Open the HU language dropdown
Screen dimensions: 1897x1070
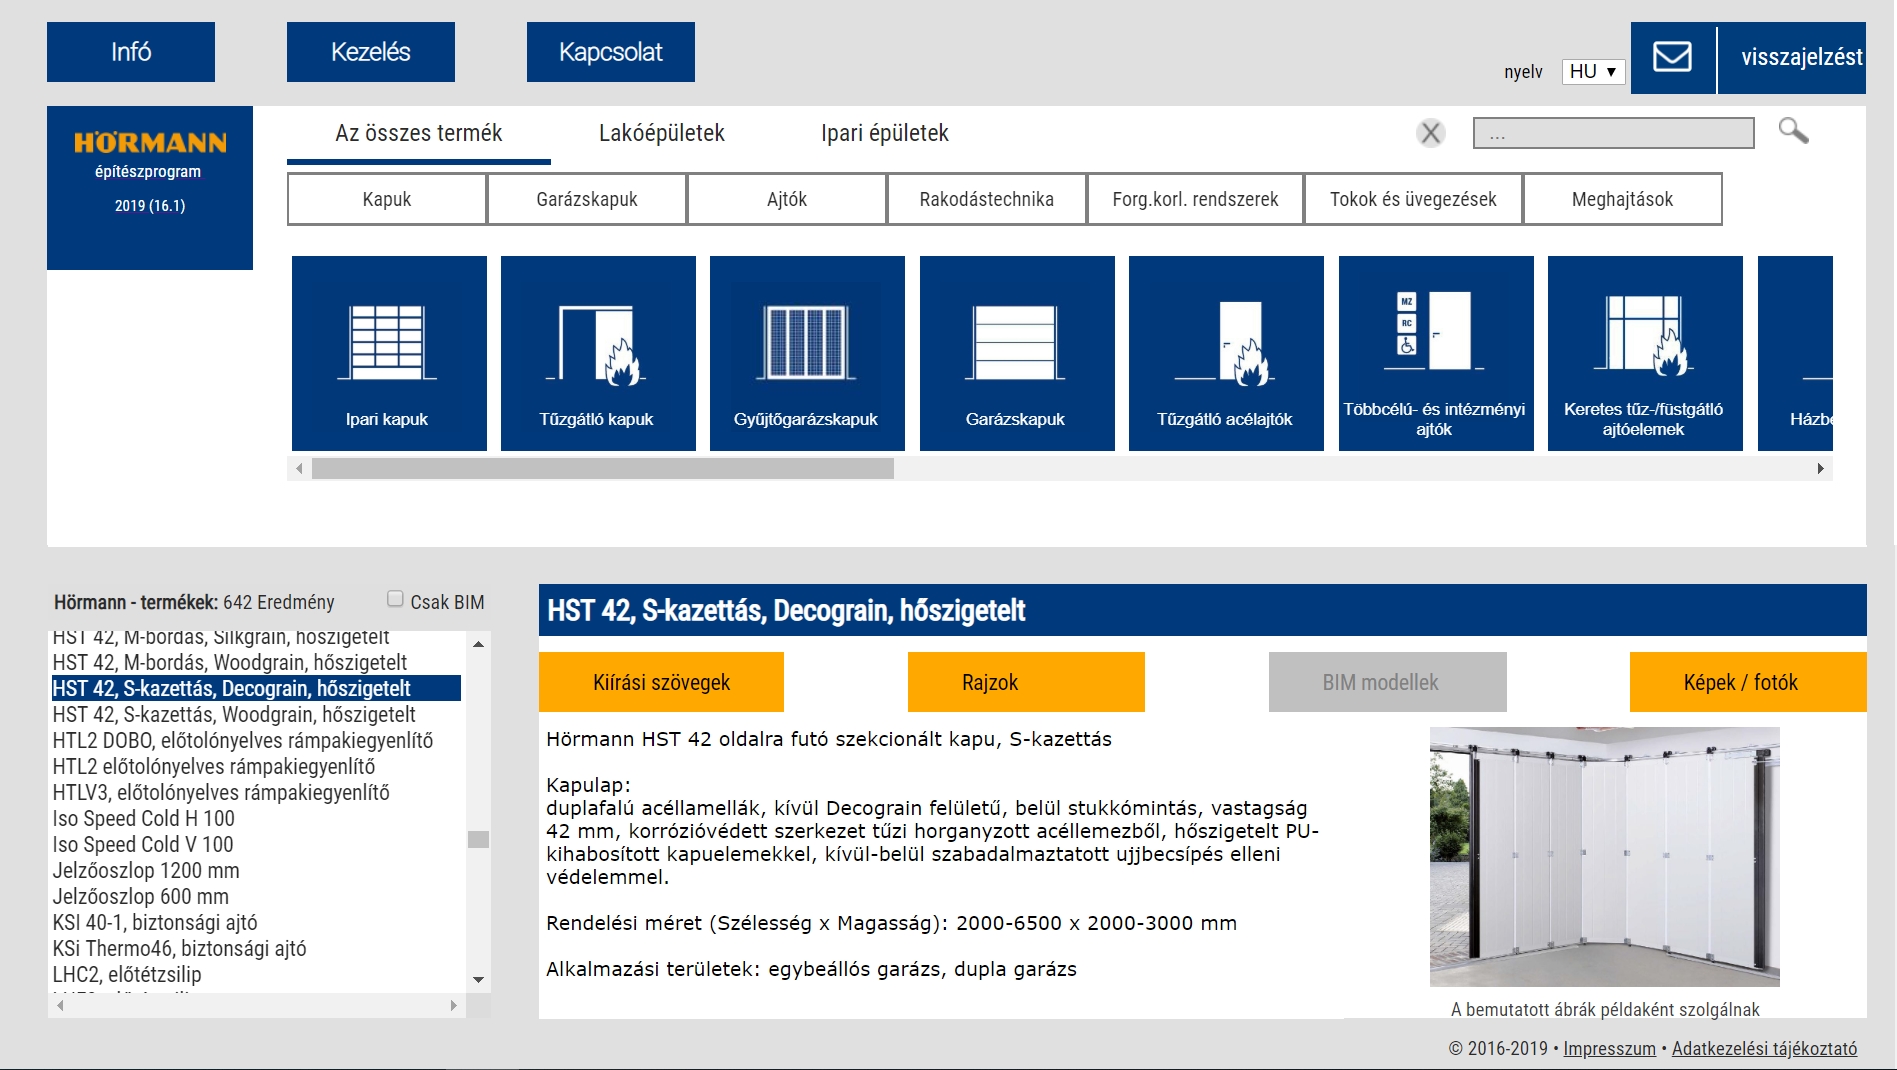point(1593,71)
